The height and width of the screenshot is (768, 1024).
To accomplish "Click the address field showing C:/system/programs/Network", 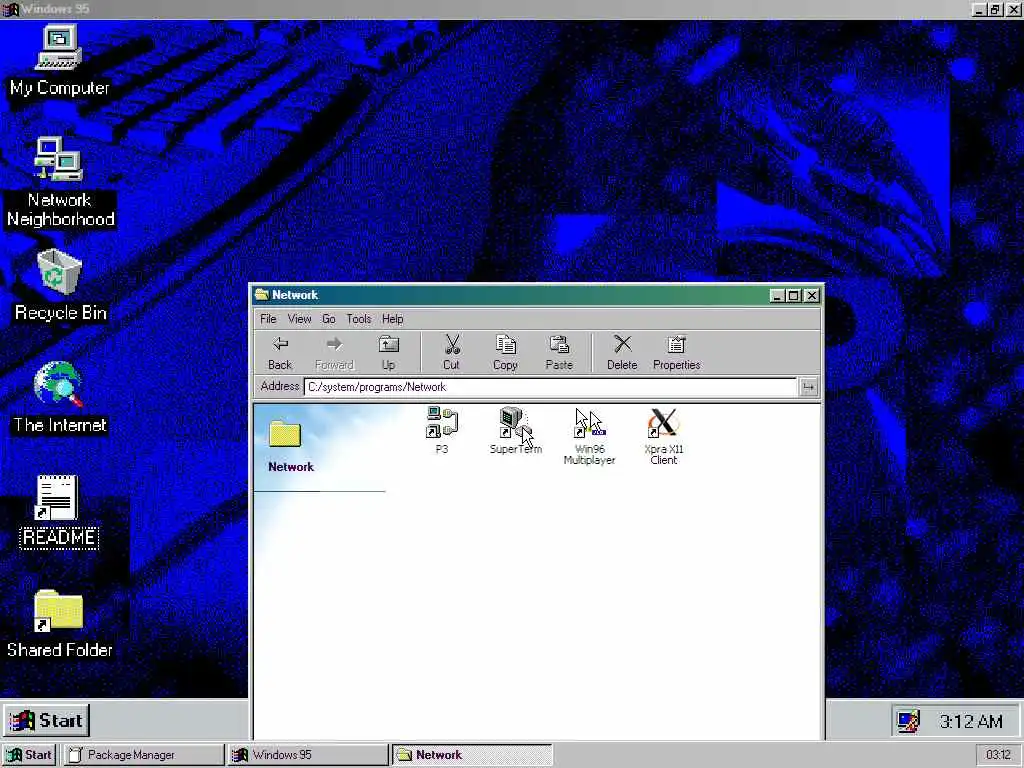I will (x=550, y=387).
